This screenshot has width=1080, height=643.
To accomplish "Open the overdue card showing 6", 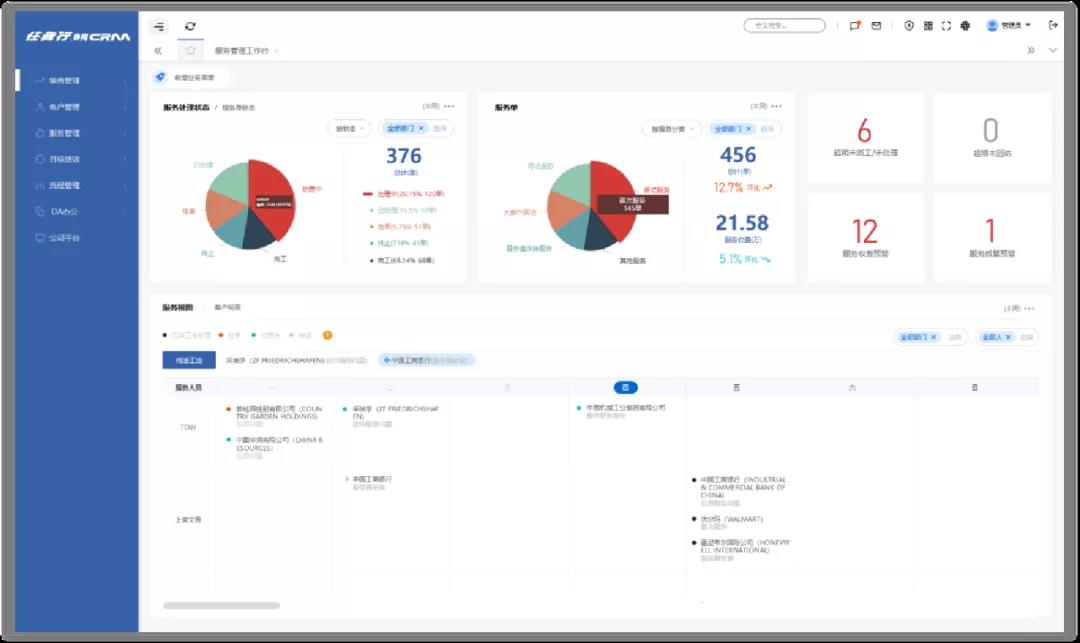I will pyautogui.click(x=865, y=138).
